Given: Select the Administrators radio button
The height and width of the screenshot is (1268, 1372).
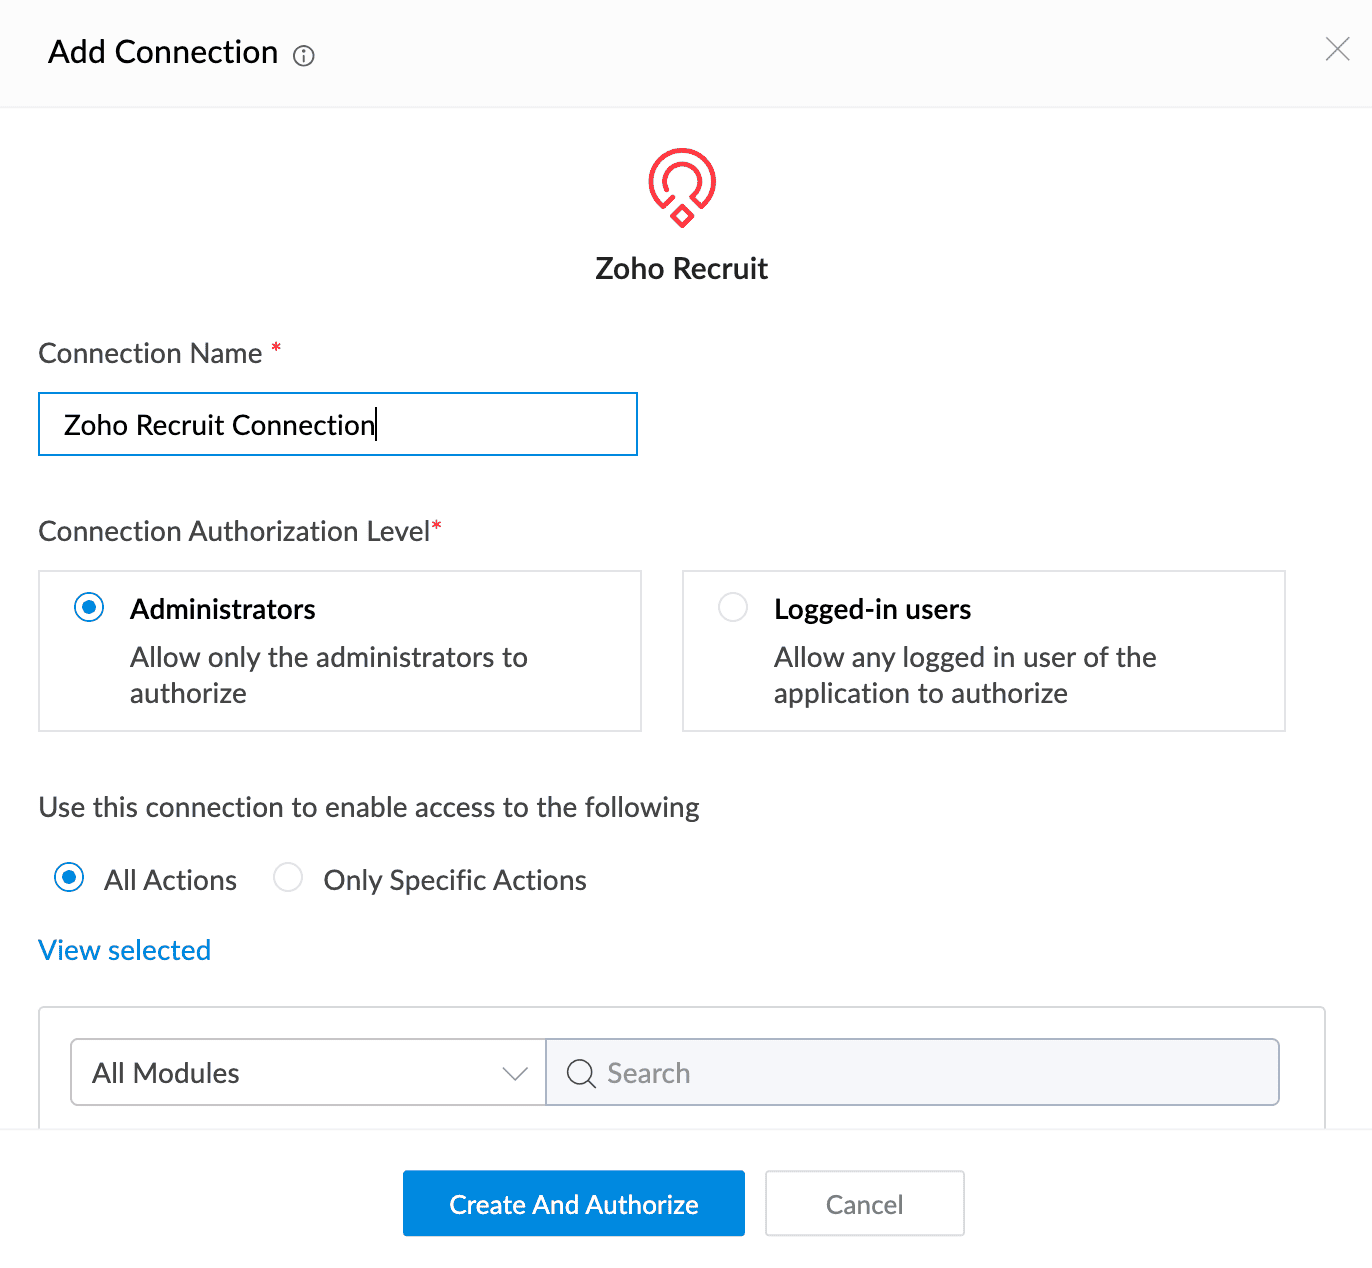Looking at the screenshot, I should click(x=89, y=607).
